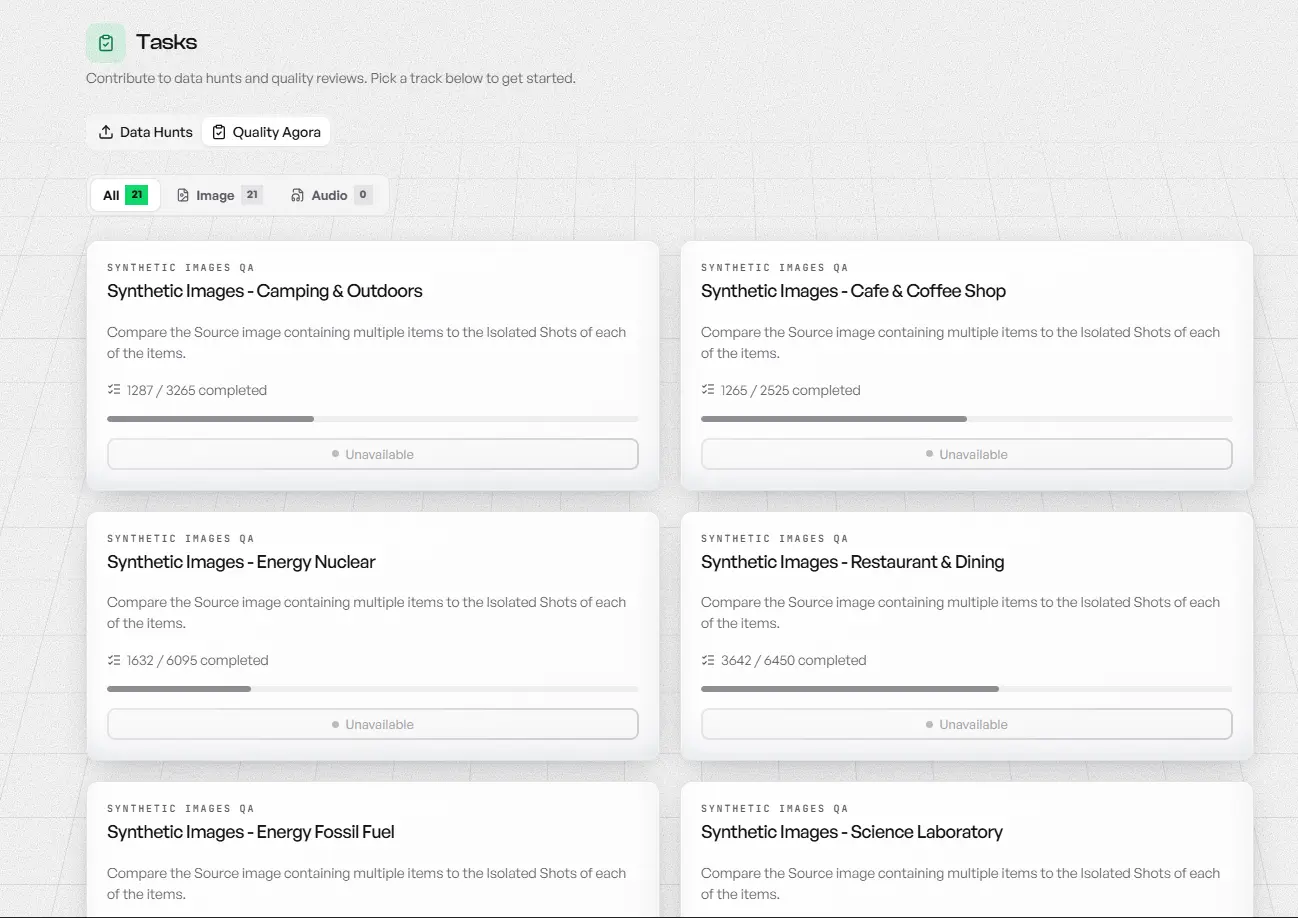
Task: Click checklist icon beside 1287 / 3265 completed
Action: (x=114, y=390)
